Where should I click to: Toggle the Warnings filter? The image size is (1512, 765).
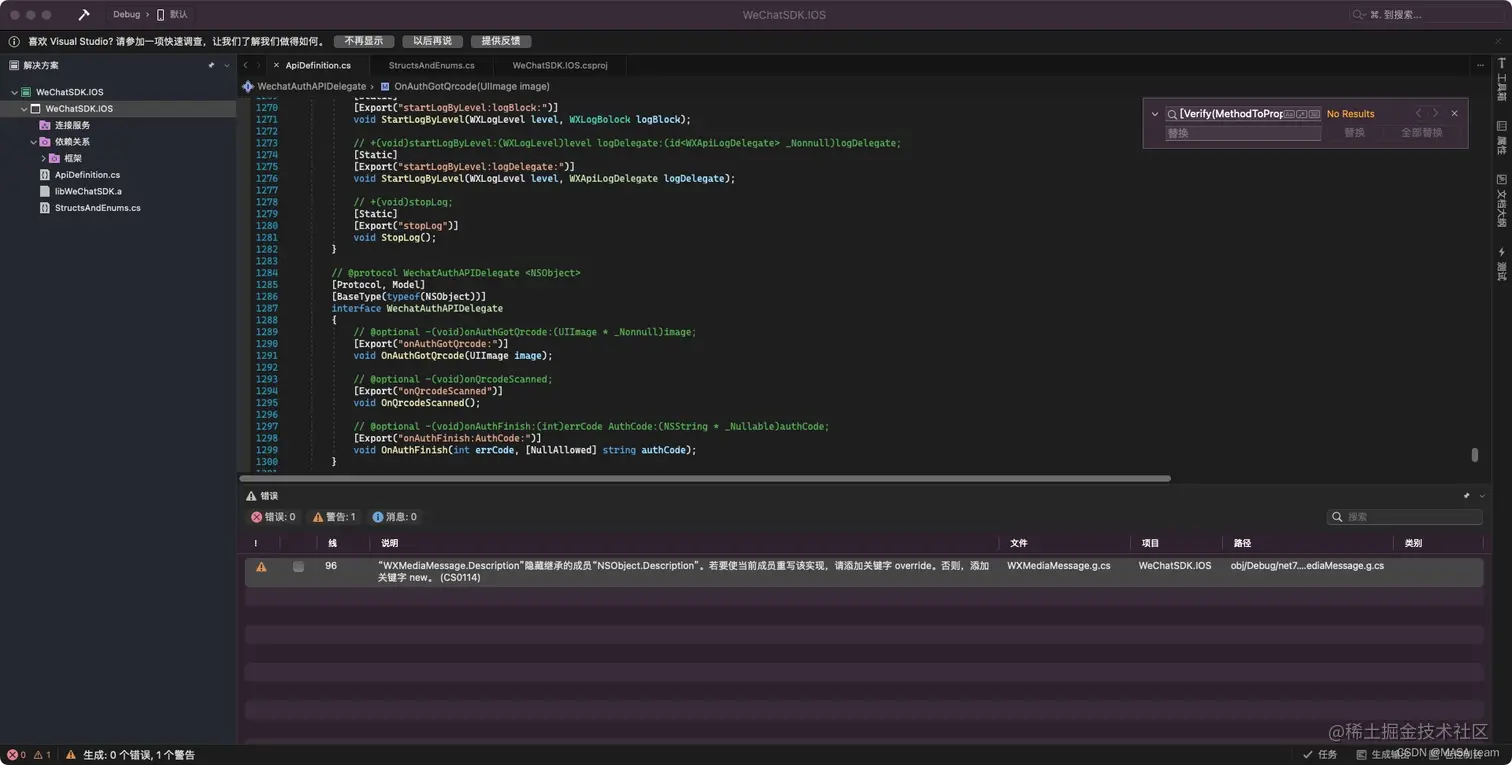pyautogui.click(x=334, y=517)
